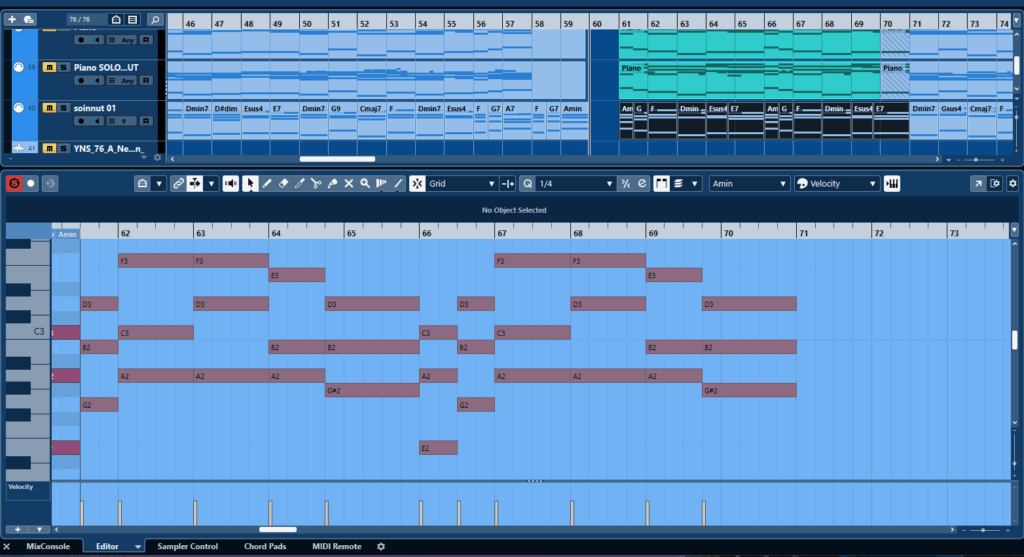
Task: Select the Draw pencil tool
Action: [266, 184]
